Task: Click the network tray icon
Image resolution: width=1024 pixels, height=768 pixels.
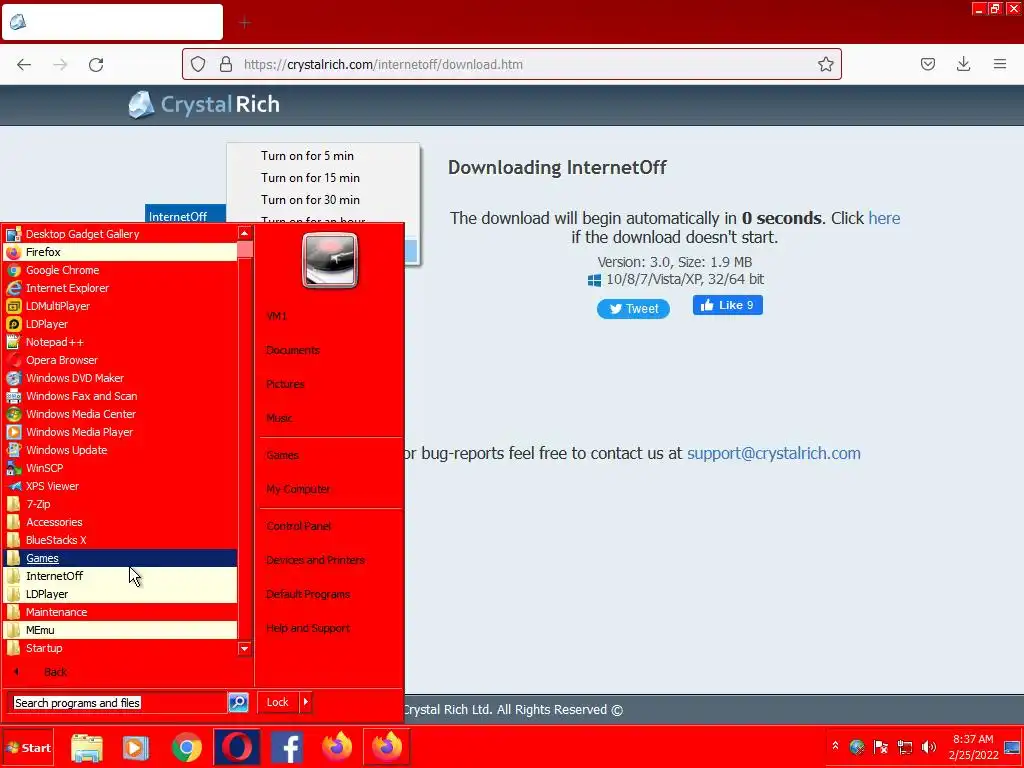Action: (x=904, y=747)
